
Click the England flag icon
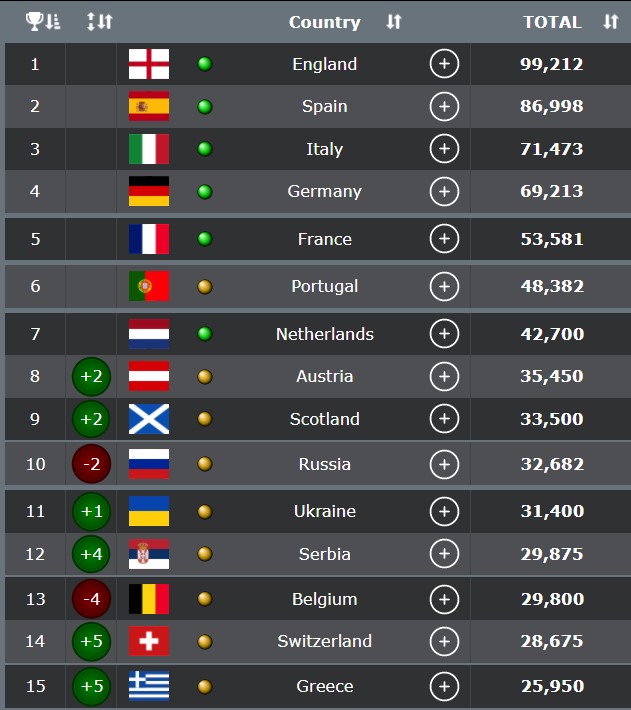(149, 64)
